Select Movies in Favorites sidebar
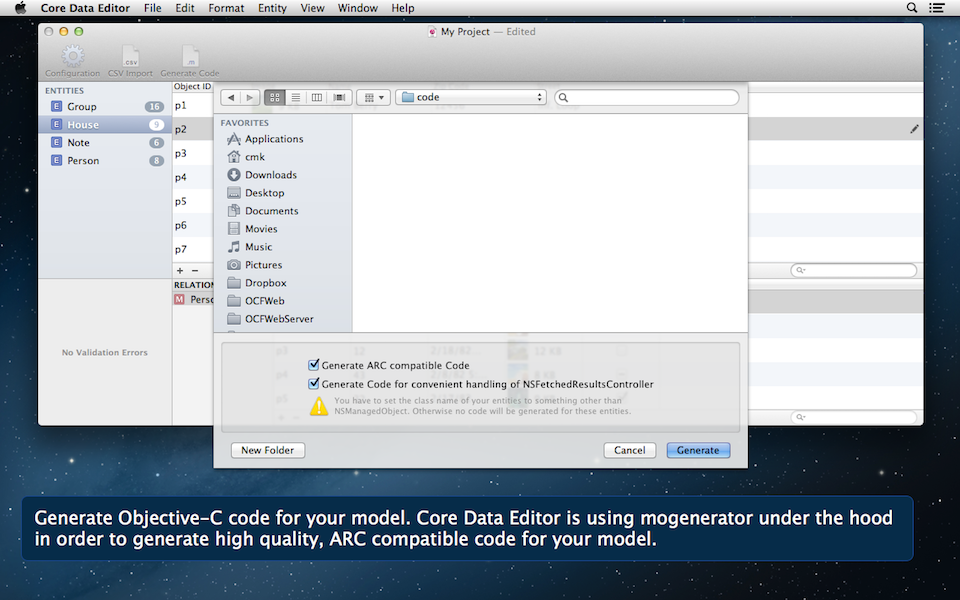This screenshot has height=600, width=960. point(252,228)
